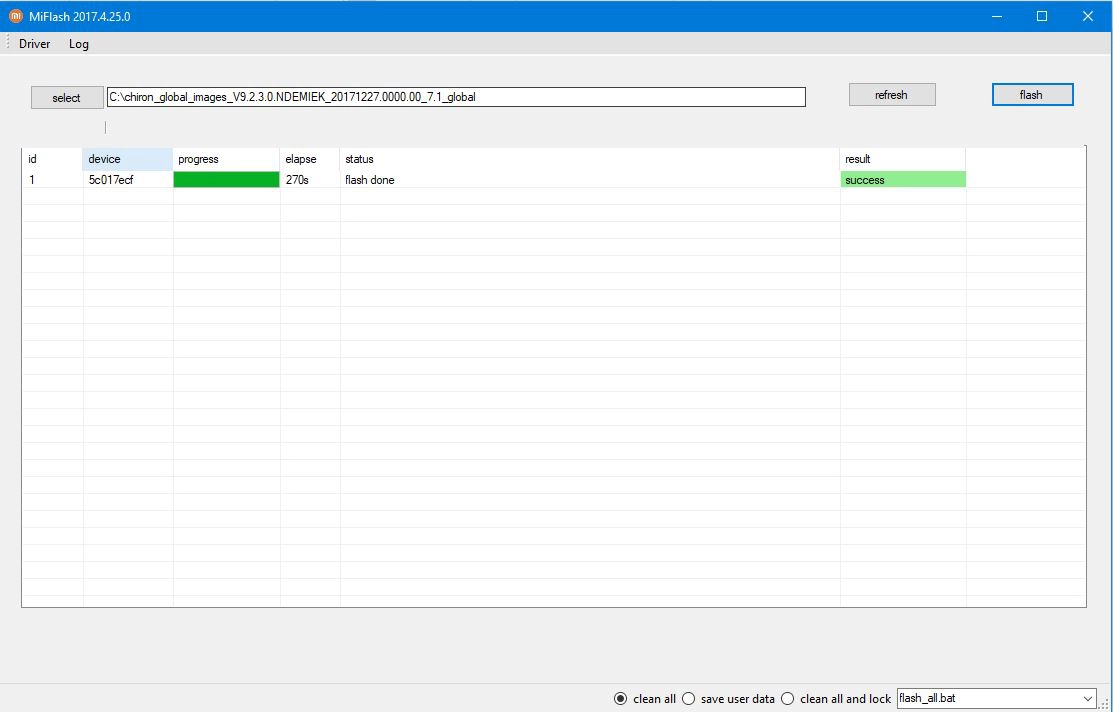Click the elapse column header

pyautogui.click(x=310, y=159)
